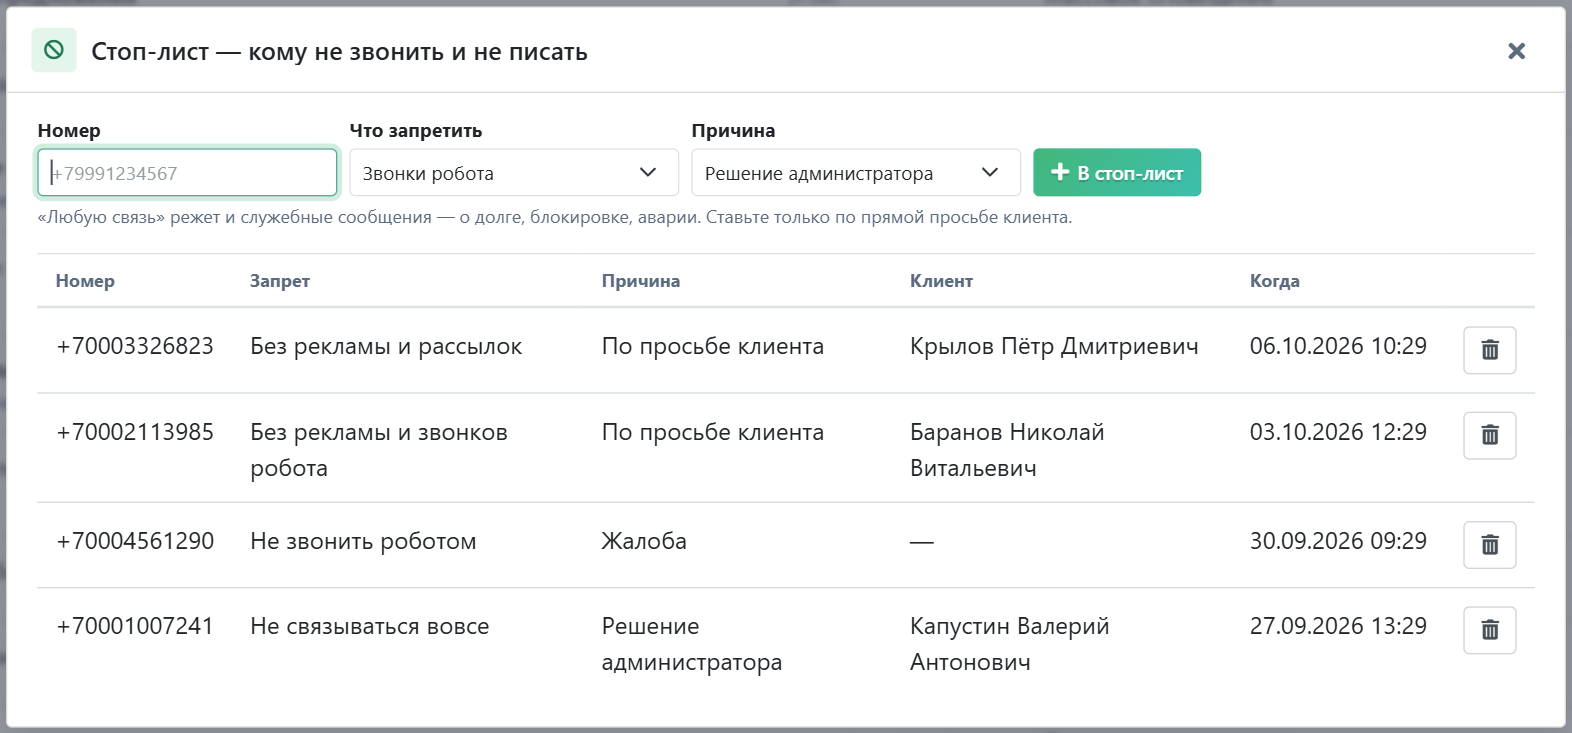Click the Номер column header

click(85, 281)
